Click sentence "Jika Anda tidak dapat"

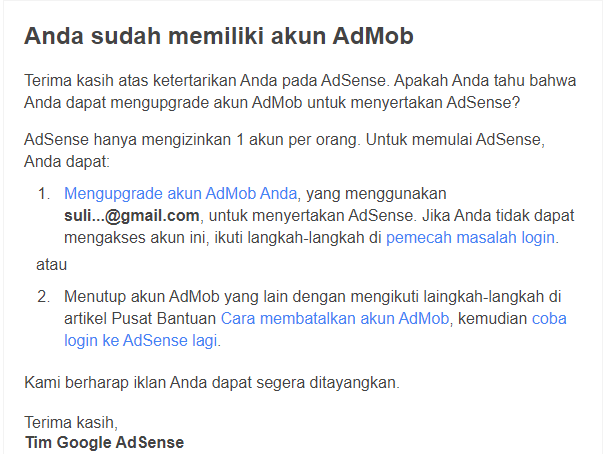click(x=498, y=216)
